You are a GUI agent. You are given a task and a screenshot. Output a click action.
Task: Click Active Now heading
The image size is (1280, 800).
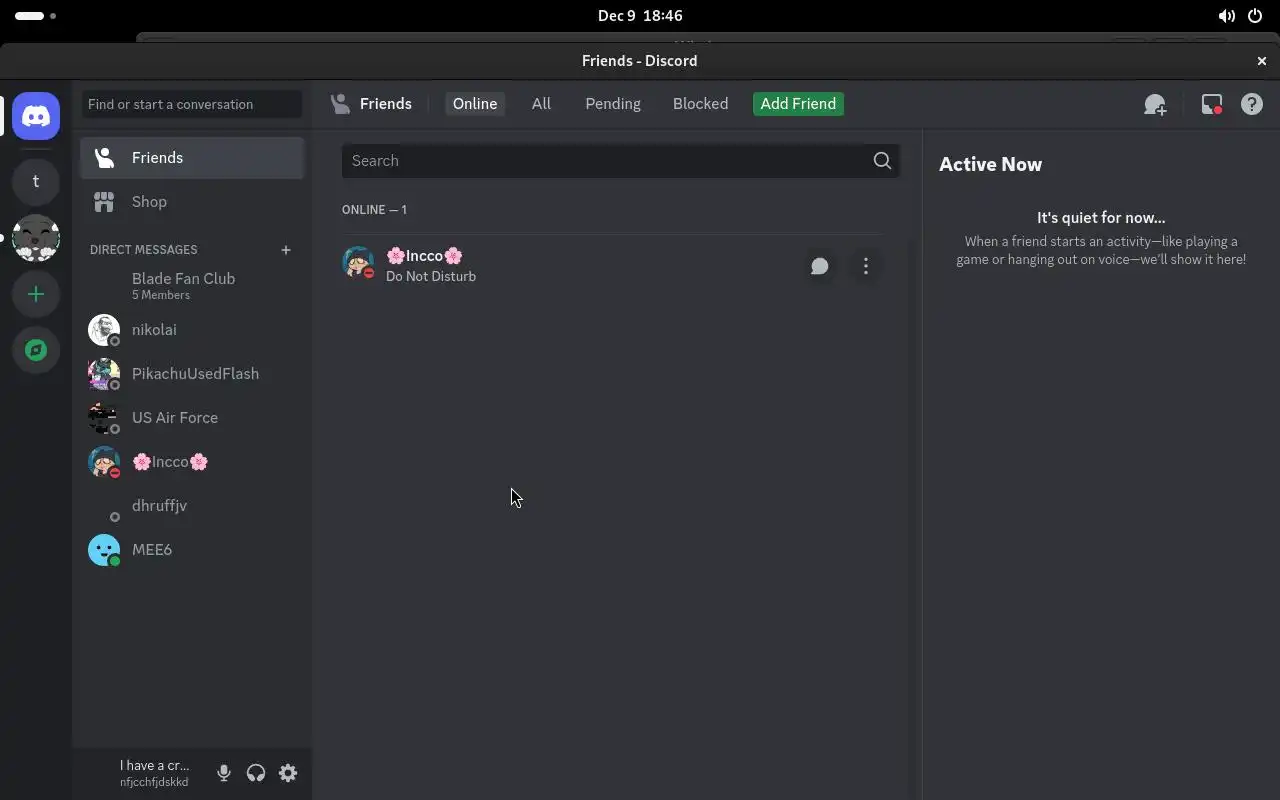click(x=990, y=164)
